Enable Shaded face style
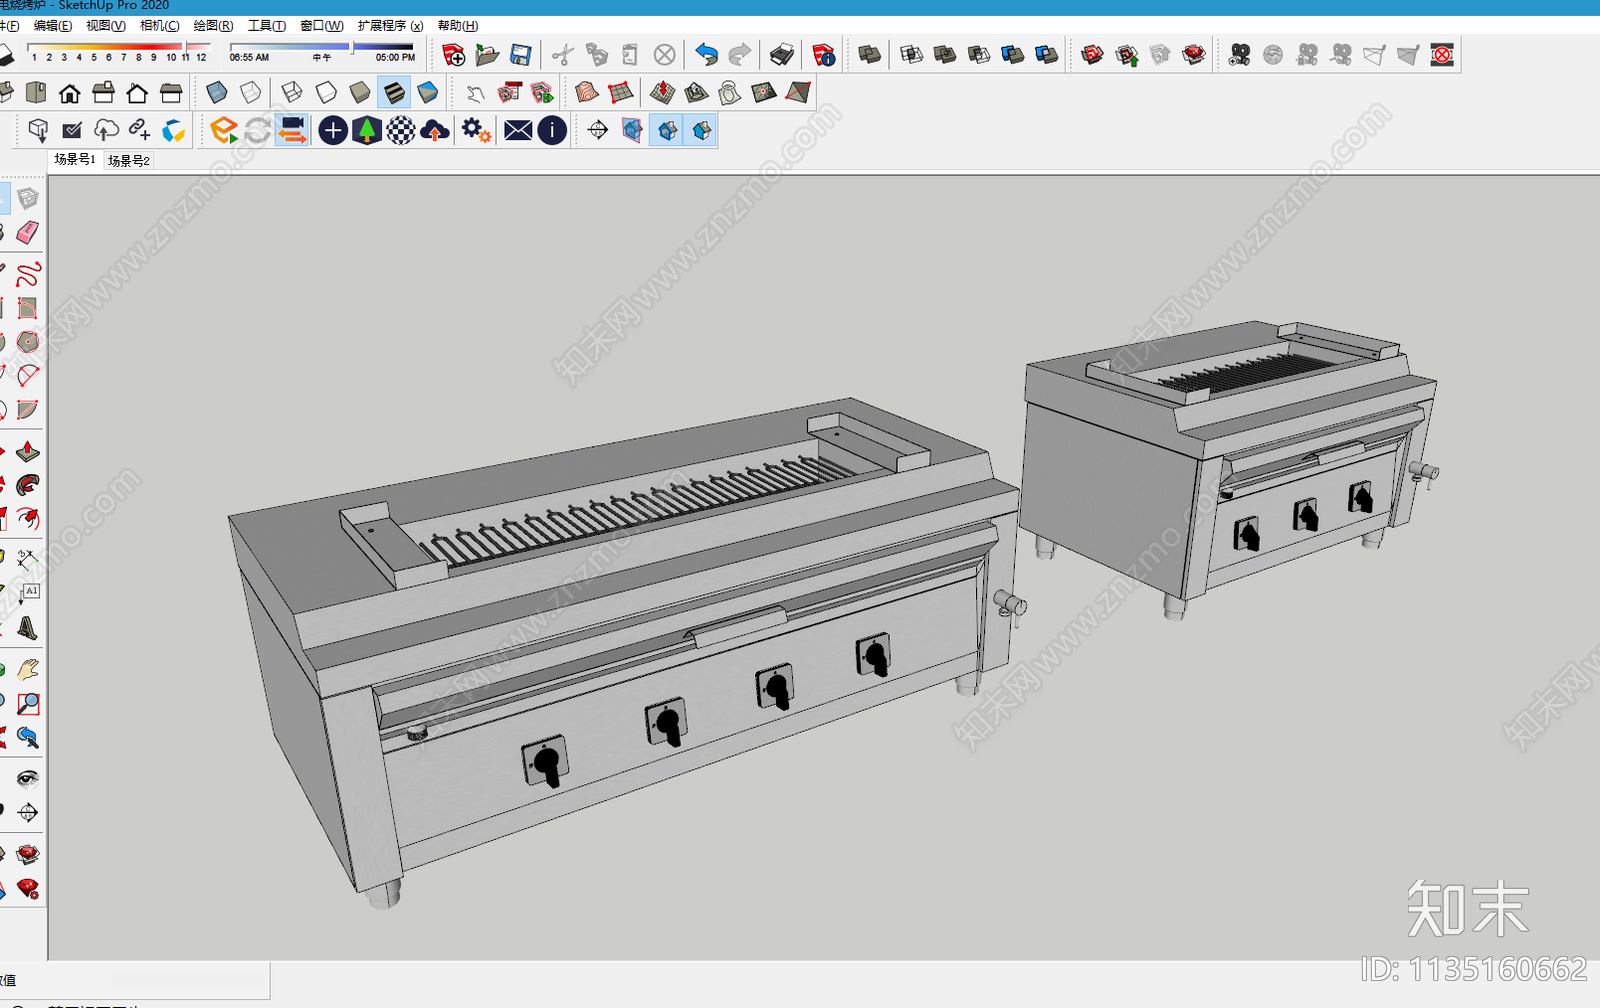Image resolution: width=1600 pixels, height=1008 pixels. click(x=360, y=93)
